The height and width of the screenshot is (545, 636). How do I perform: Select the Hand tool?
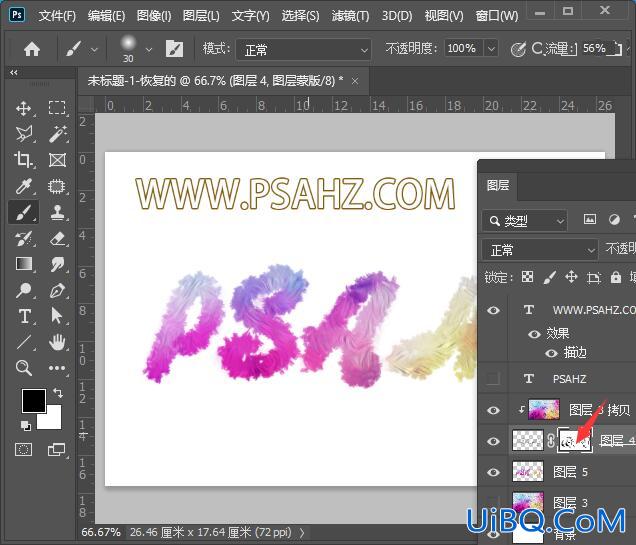(57, 342)
